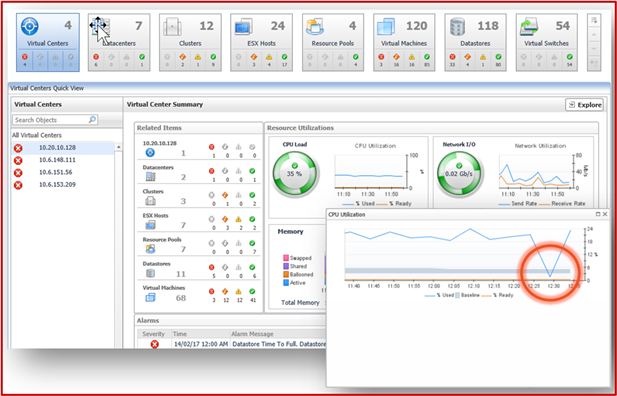Click the fatal severity icon in Alarms row

point(155,344)
